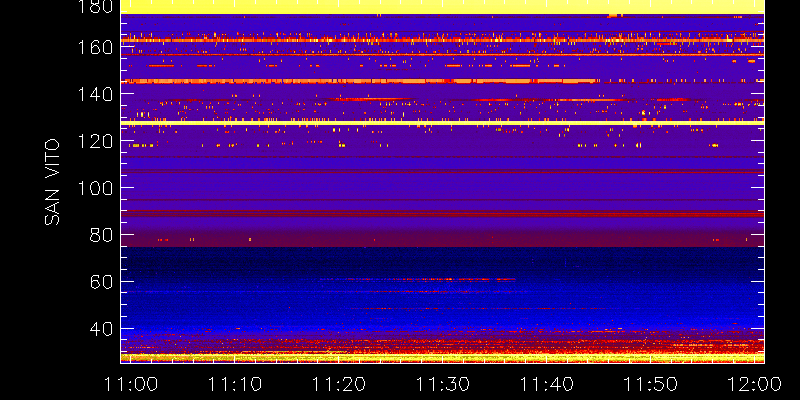Click the 160 frequency axis label
The image size is (800, 400).
pos(94,47)
